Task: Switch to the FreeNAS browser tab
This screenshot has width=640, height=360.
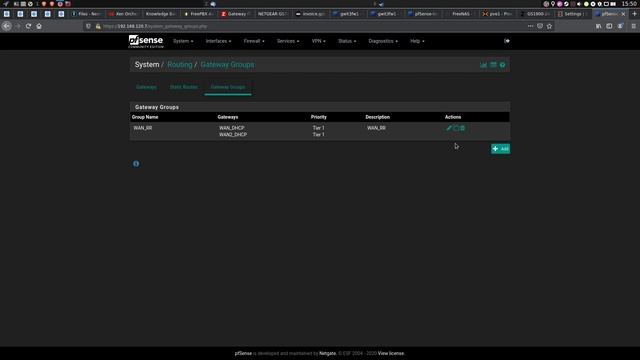Action: (x=460, y=14)
